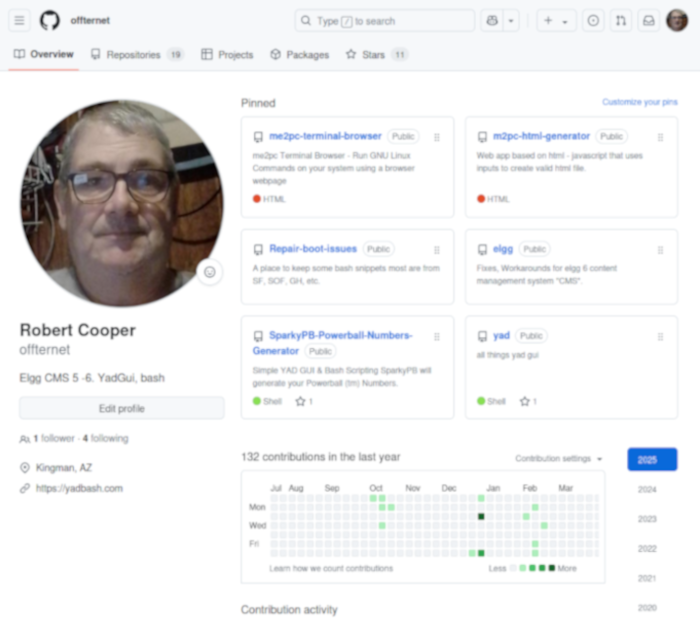The image size is (700, 625).
Task: Click the star icon on yad repo
Action: click(525, 401)
